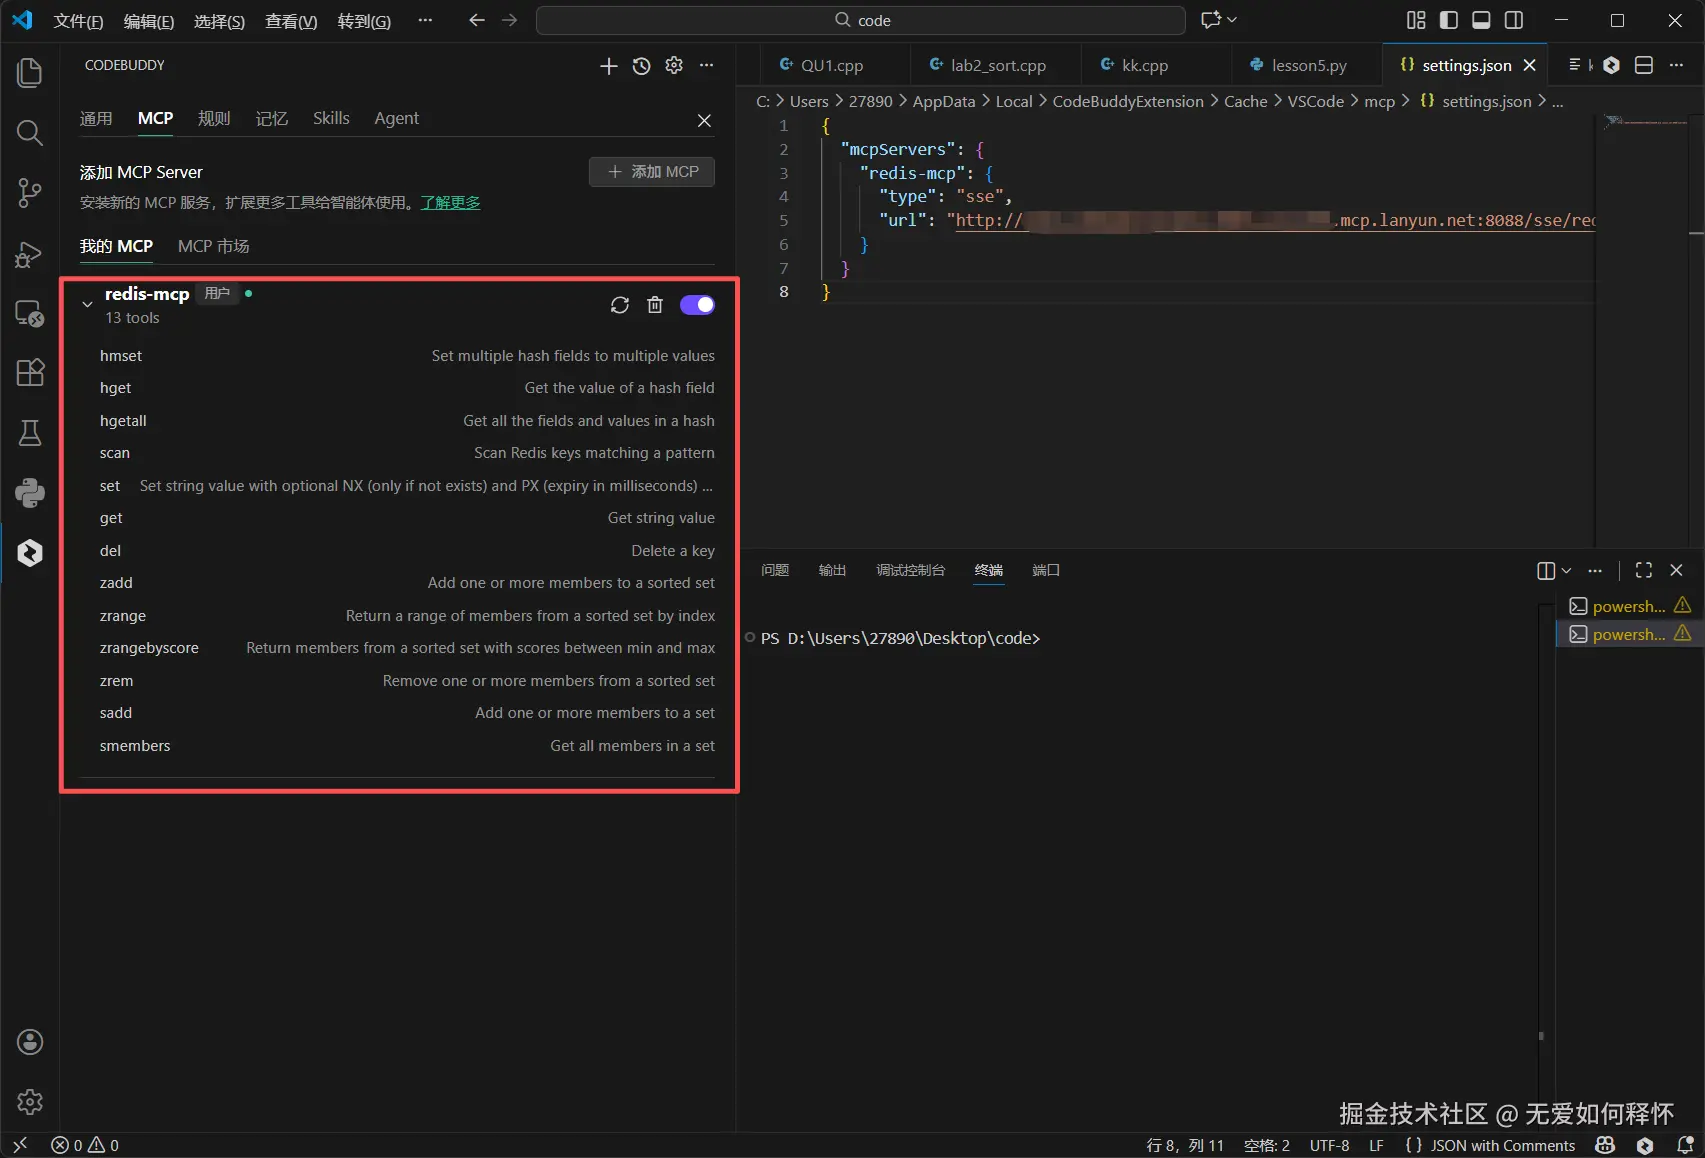Open the Extensions sidebar view
1705x1158 pixels.
pyautogui.click(x=30, y=372)
